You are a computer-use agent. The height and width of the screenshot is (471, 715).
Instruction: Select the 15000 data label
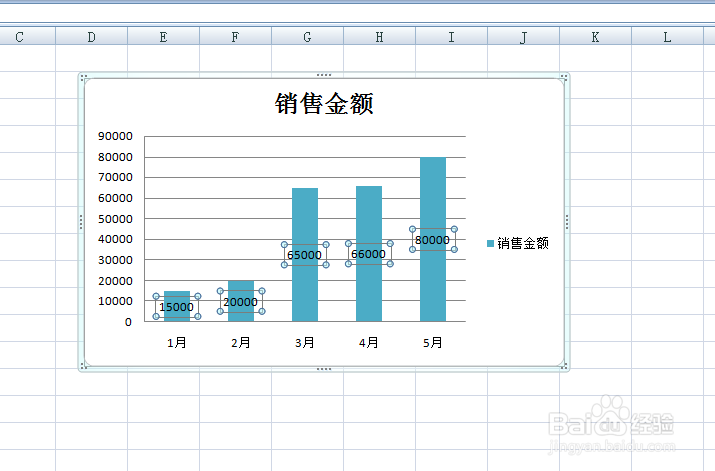click(x=176, y=307)
